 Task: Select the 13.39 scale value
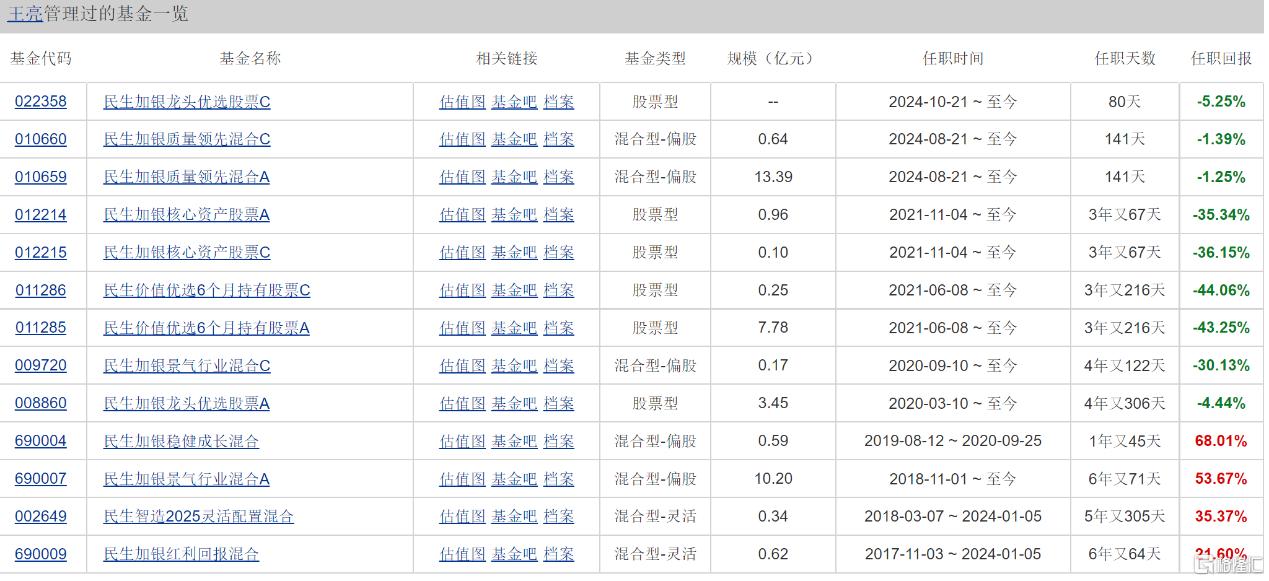(773, 178)
